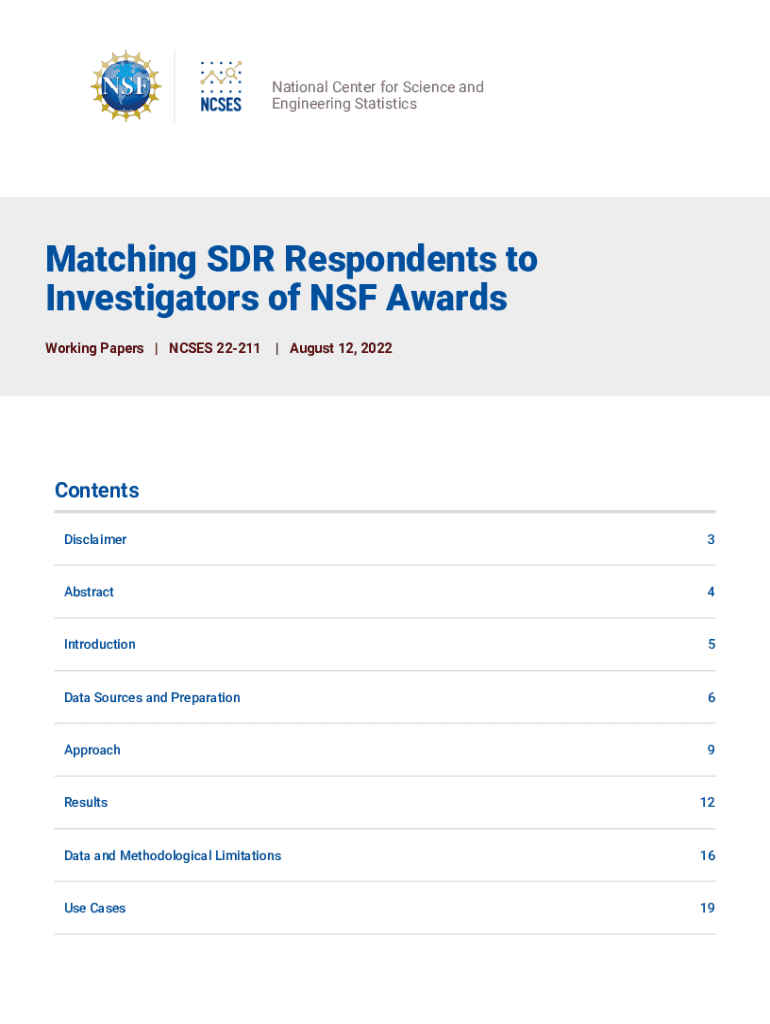Click page number 12 beside Results
Viewport: 770px width, 1024px height.
point(707,802)
